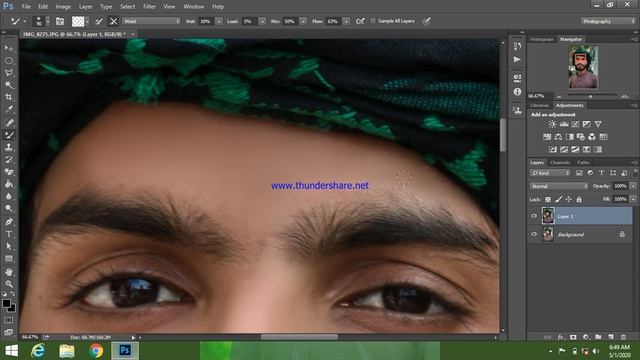Enable Sample All Layers checkbox

tap(373, 21)
